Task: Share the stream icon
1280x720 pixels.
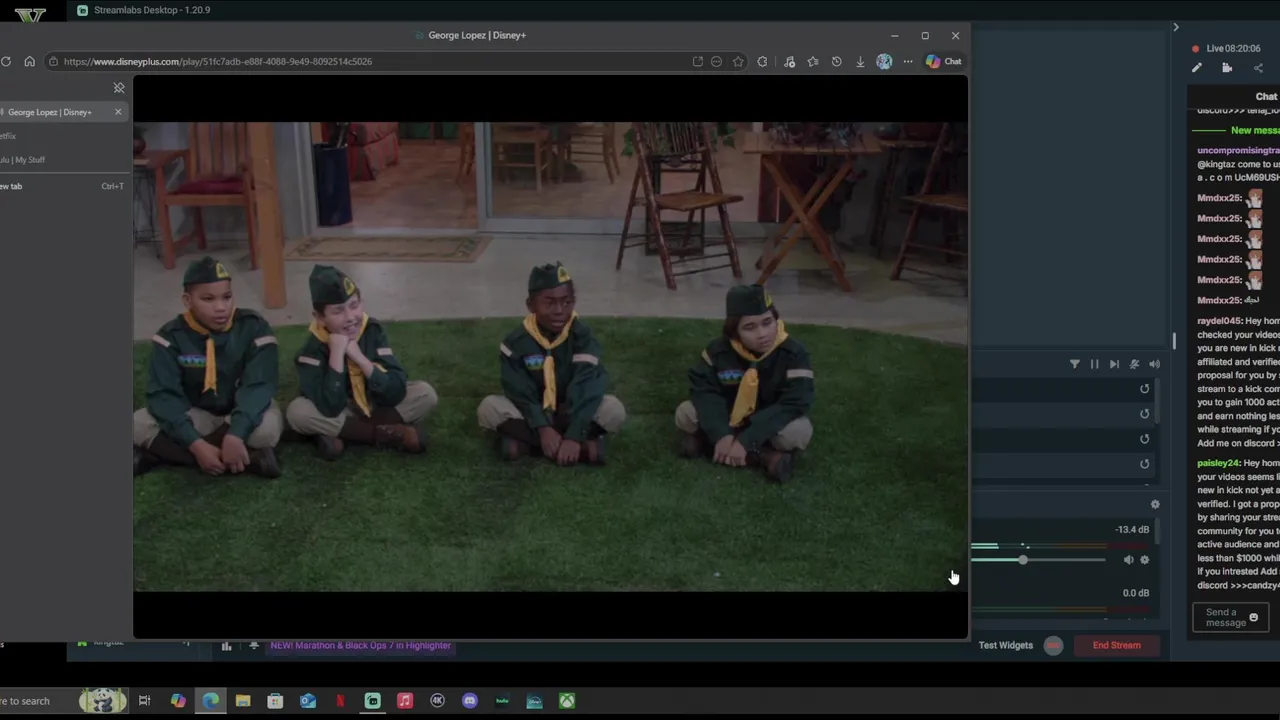Action: coord(1258,68)
